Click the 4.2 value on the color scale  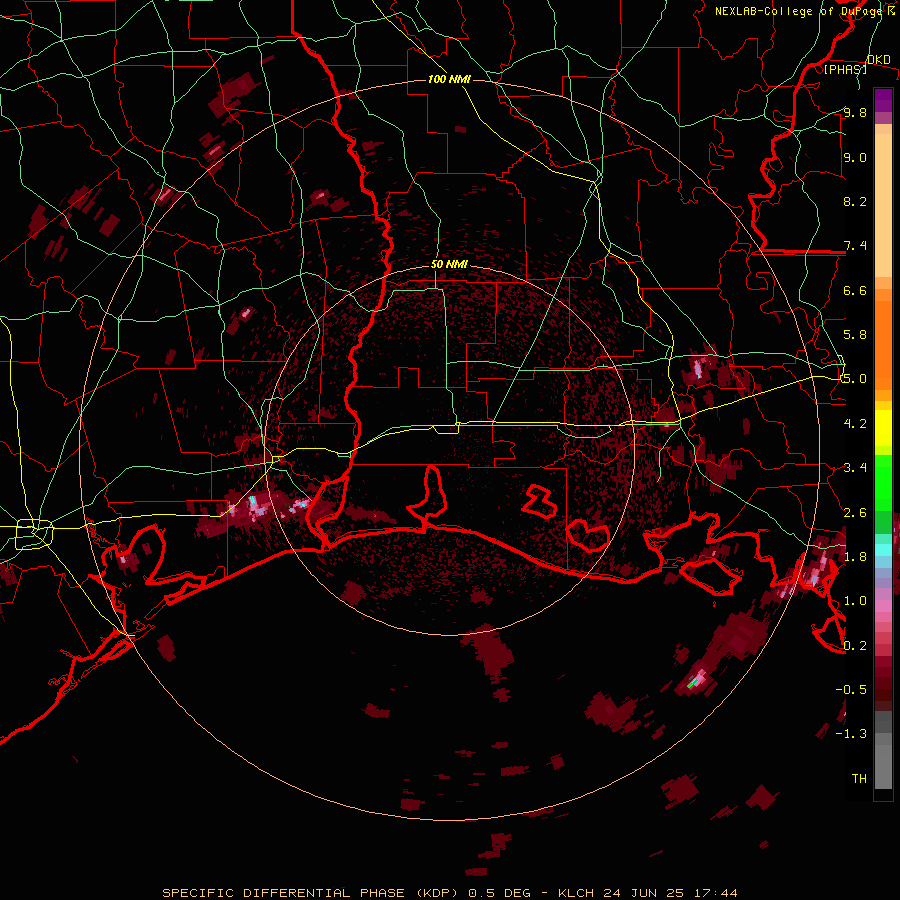tap(855, 424)
